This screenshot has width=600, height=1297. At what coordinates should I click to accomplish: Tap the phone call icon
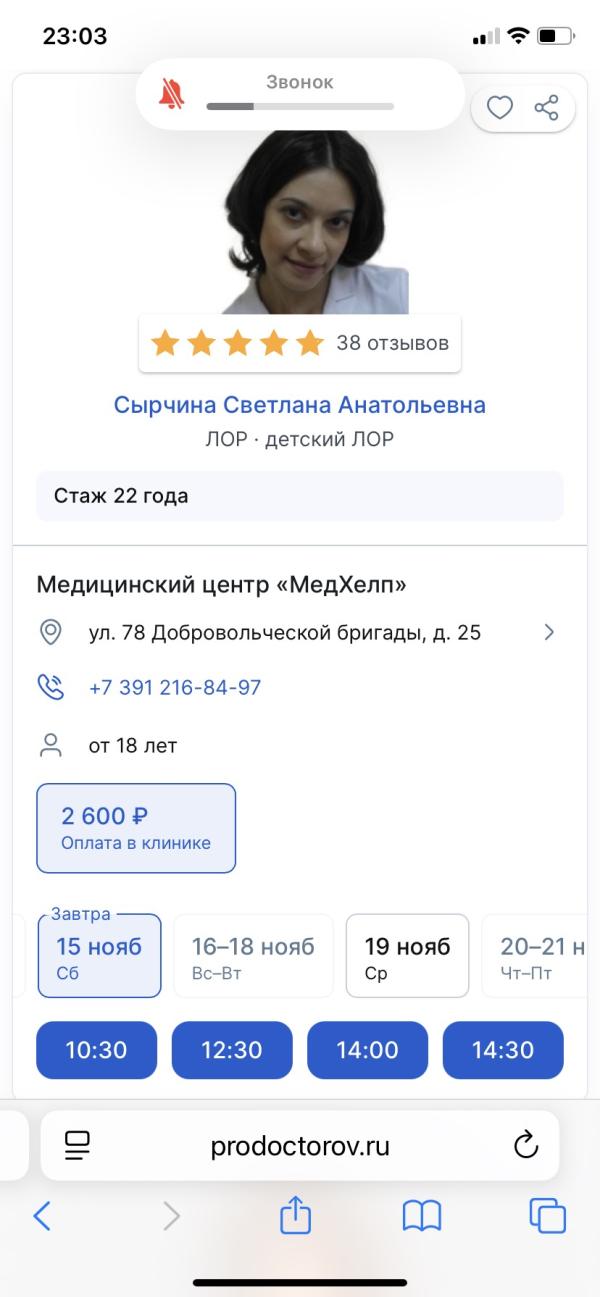point(50,688)
